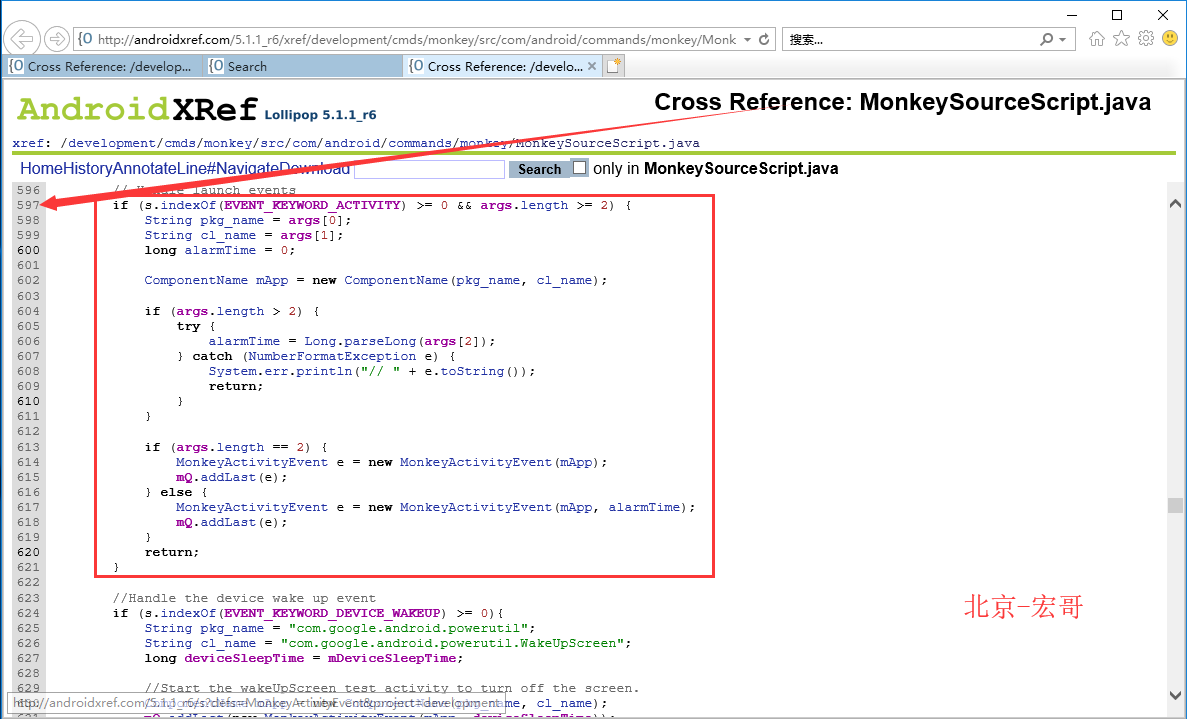This screenshot has width=1187, height=719.
Task: Open EVENT_KEYWORD_ACTIVITY reference on line 597
Action: coord(312,205)
